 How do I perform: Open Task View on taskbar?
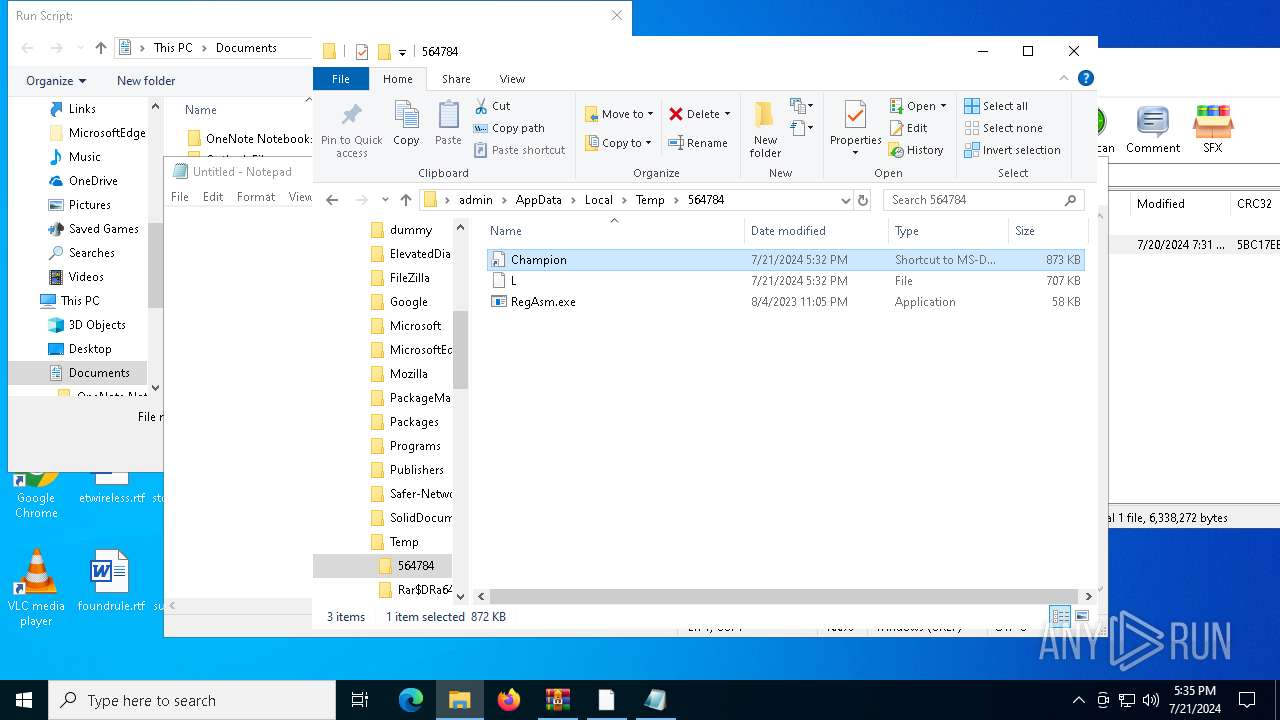[360, 700]
